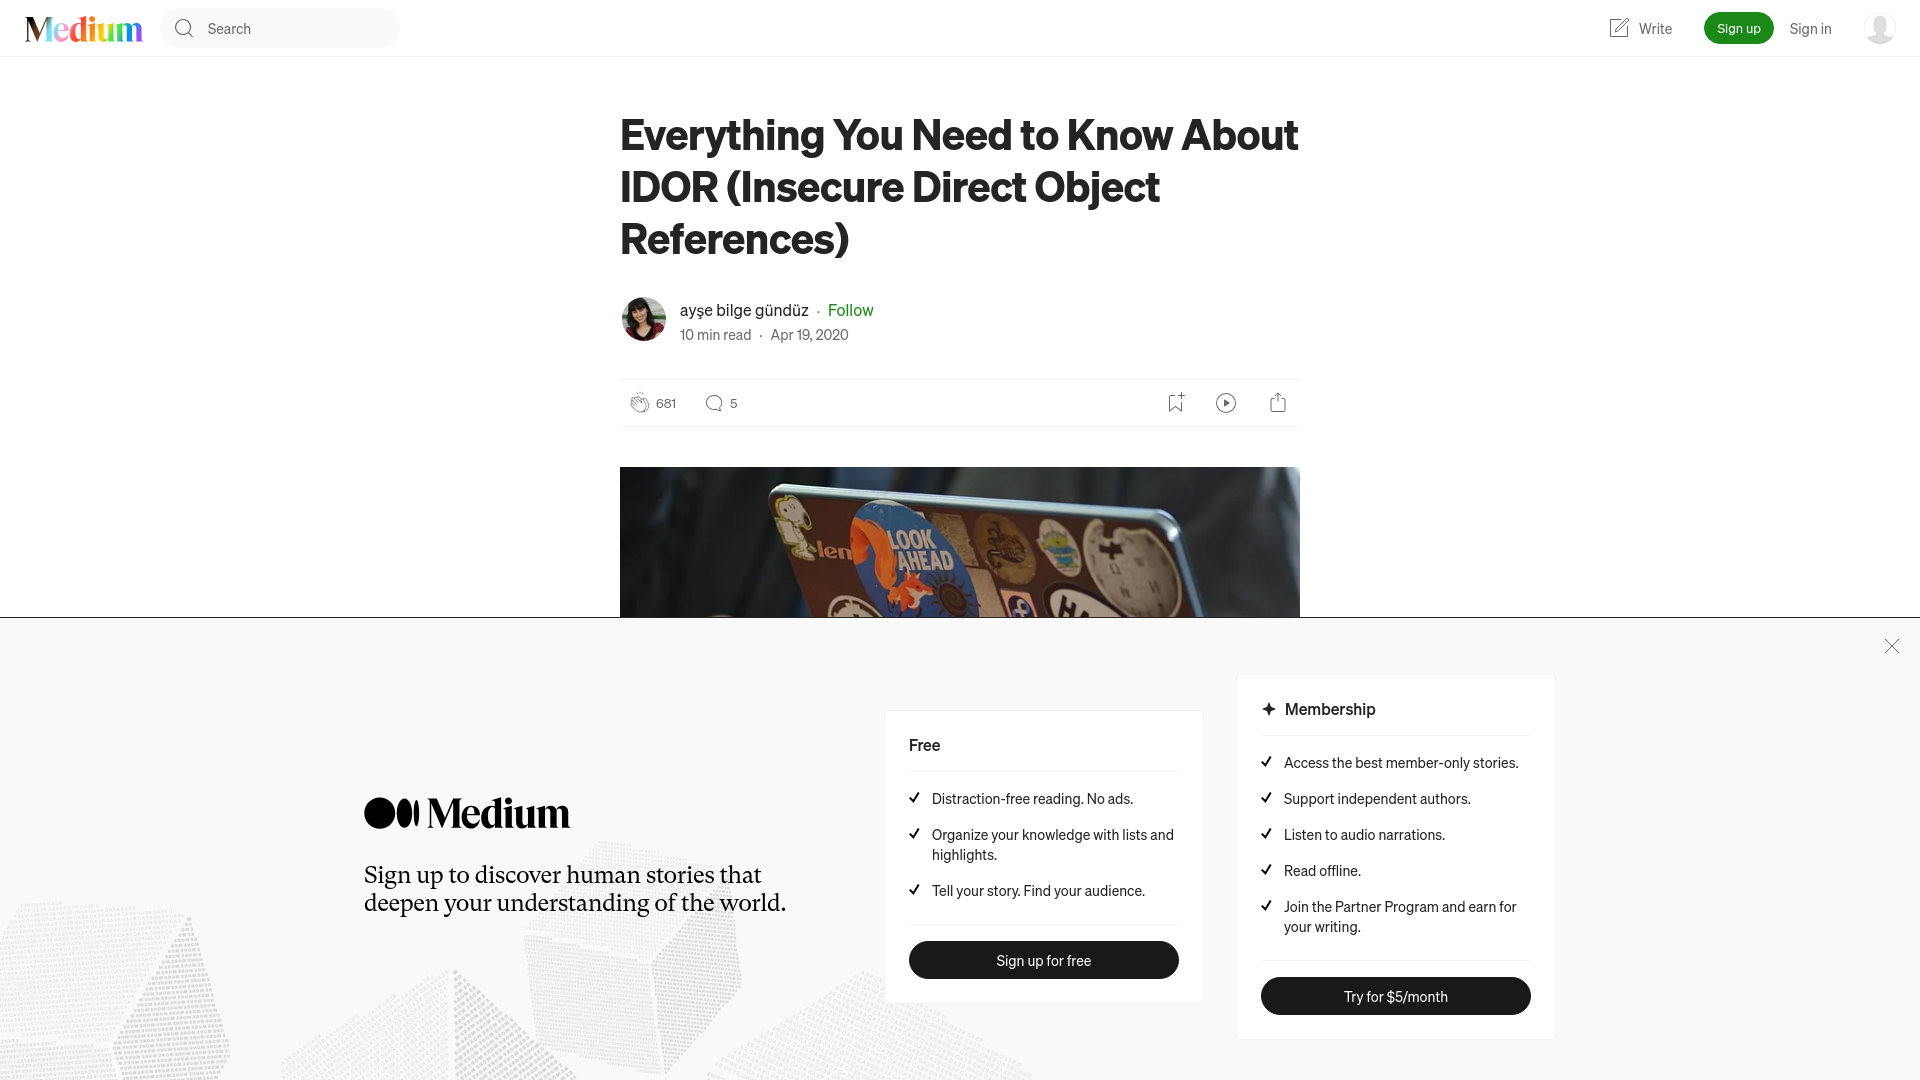Click the Write compose icon
The width and height of the screenshot is (1920, 1080).
click(1619, 28)
